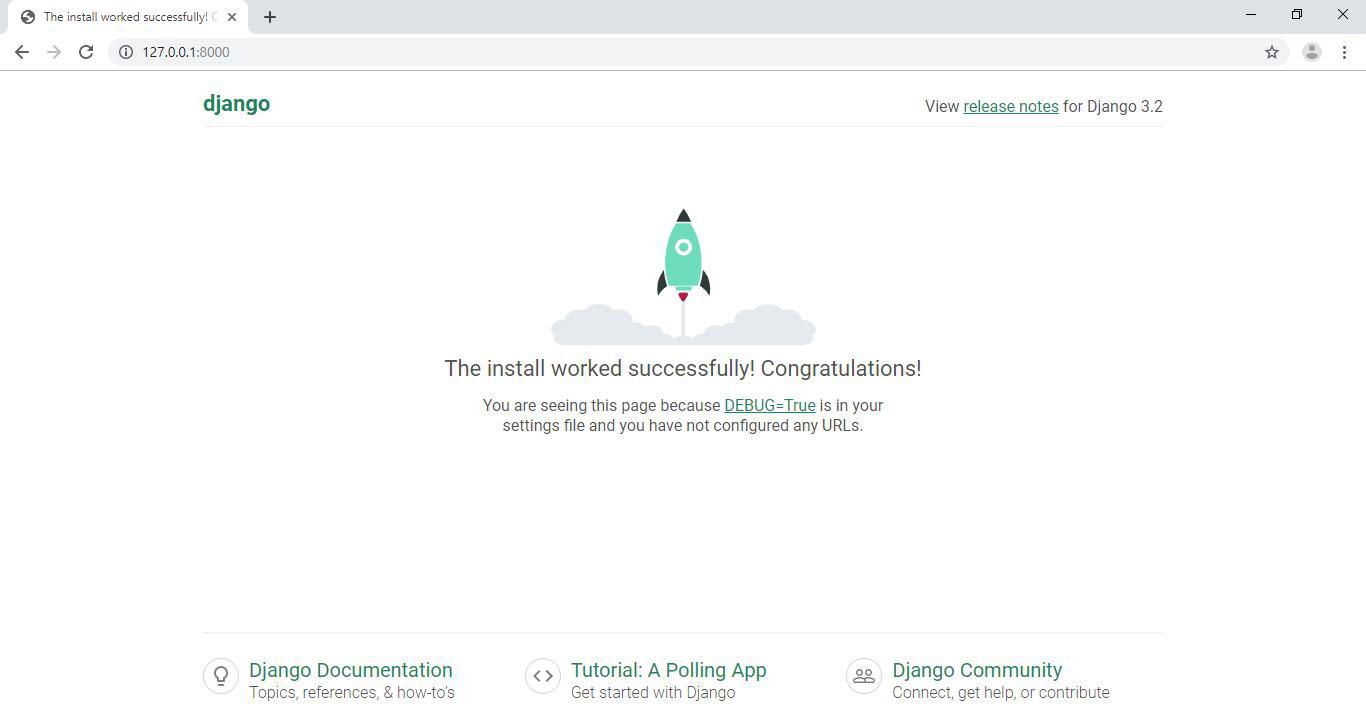Click the people community icon

tap(864, 675)
